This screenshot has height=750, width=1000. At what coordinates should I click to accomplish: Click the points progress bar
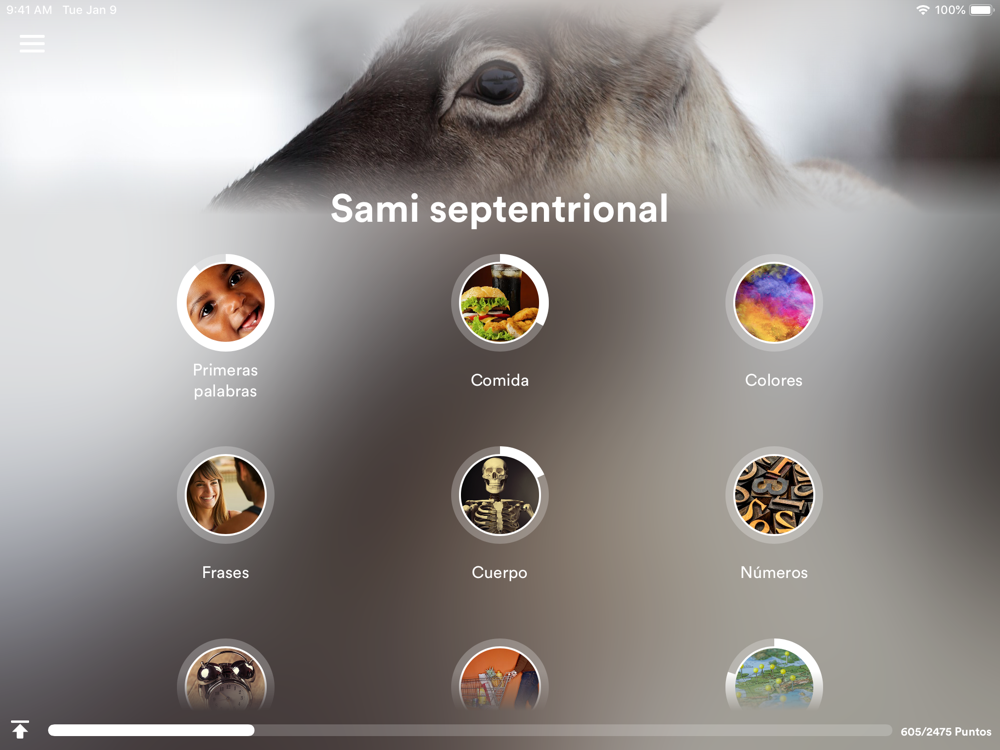click(x=470, y=730)
